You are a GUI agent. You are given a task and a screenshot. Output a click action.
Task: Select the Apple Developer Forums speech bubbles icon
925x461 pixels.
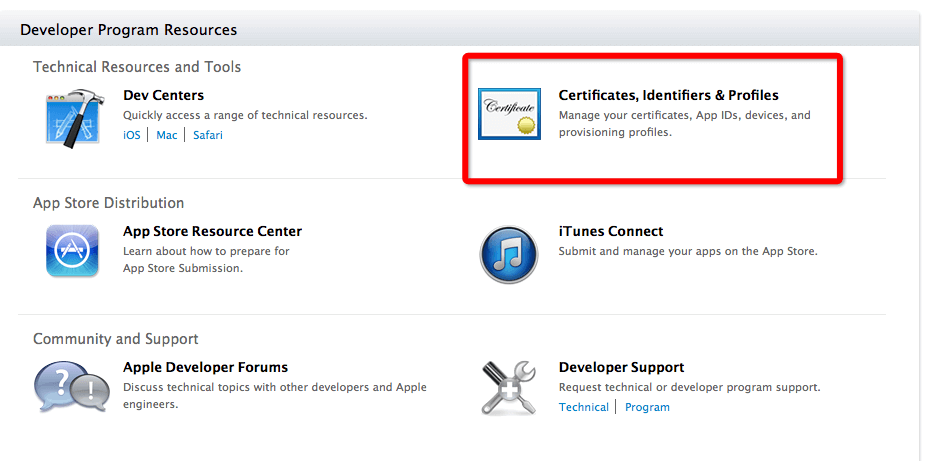72,388
